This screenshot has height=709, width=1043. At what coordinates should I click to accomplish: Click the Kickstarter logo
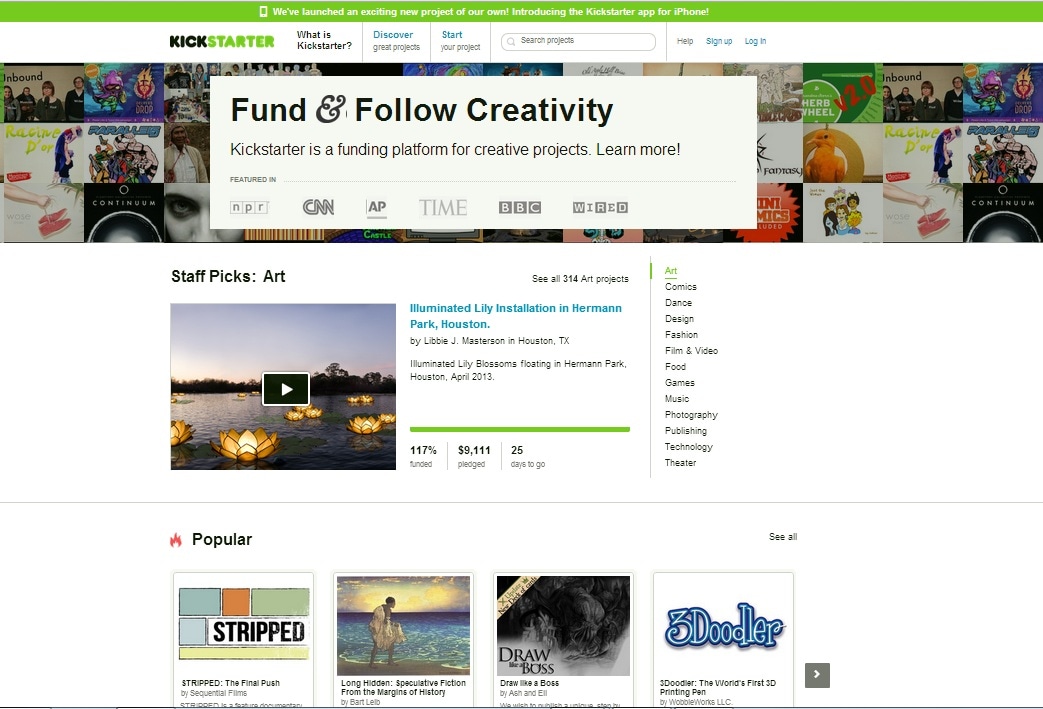(x=222, y=41)
